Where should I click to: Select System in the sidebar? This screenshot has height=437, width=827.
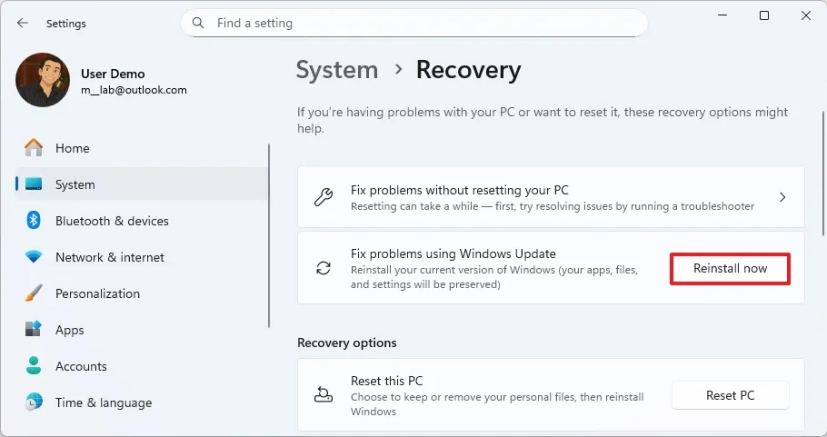[141, 184]
